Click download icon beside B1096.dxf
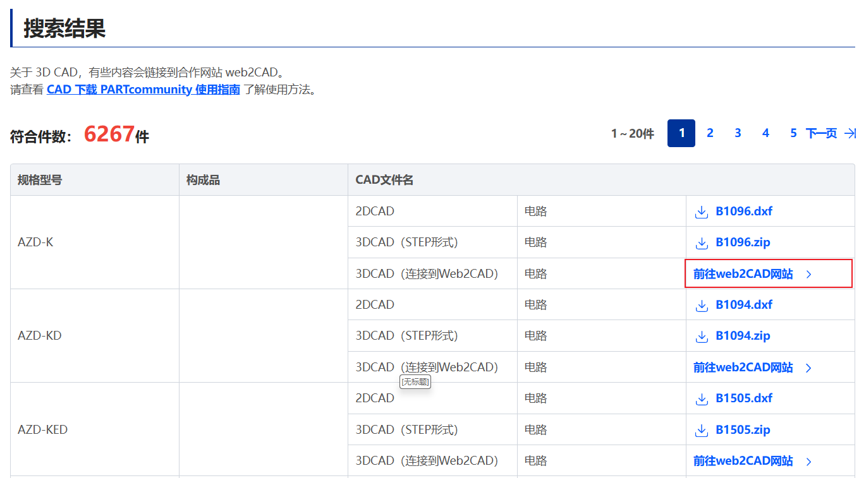Viewport: 859px width, 478px height. tap(702, 212)
